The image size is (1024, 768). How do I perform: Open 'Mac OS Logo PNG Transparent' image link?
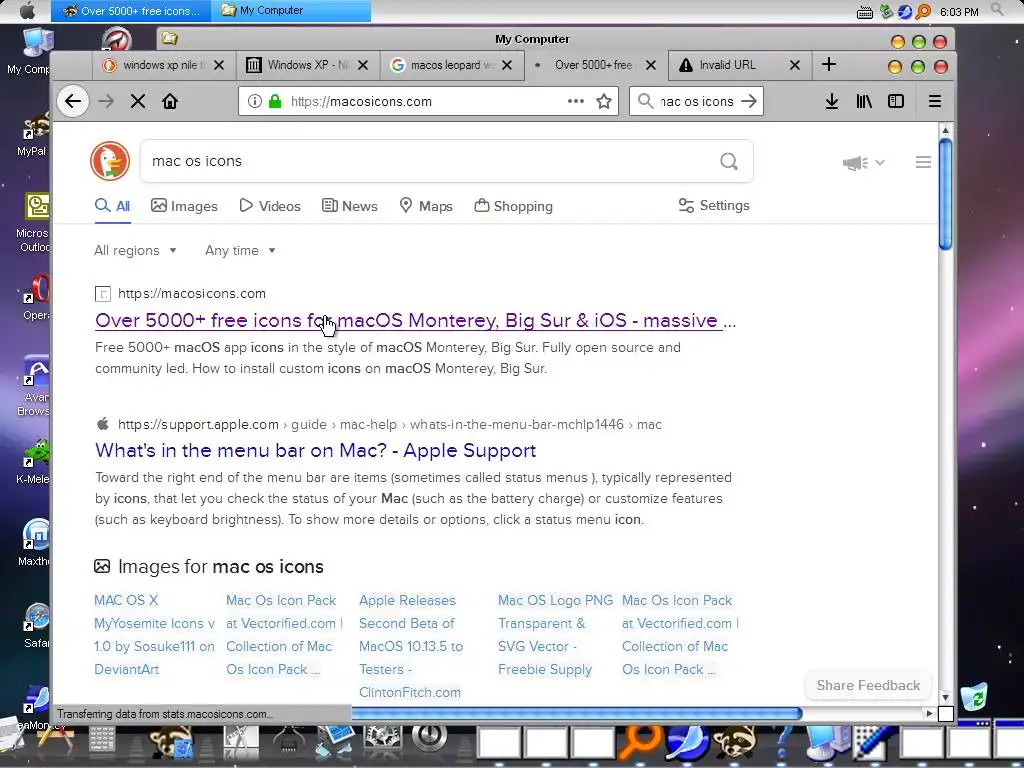coord(555,635)
